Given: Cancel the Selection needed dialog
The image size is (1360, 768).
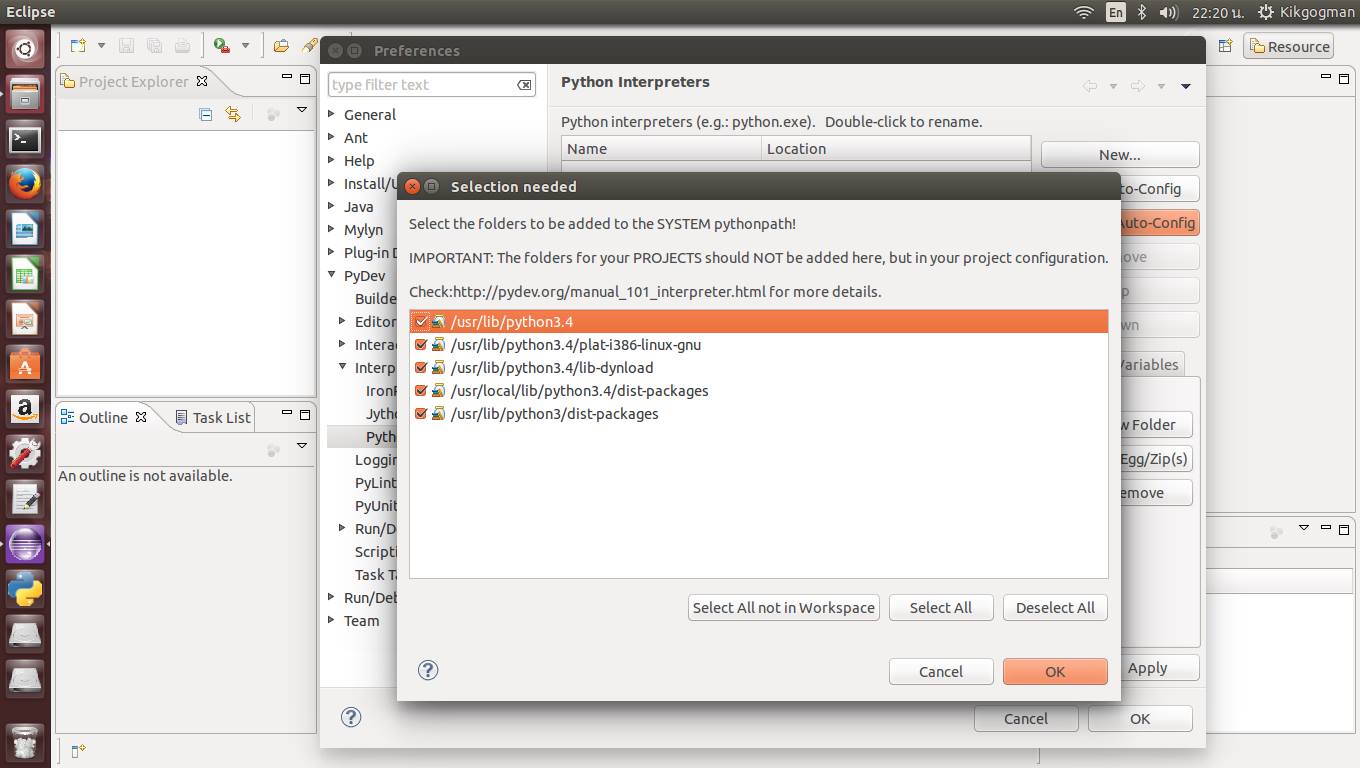Looking at the screenshot, I should (941, 671).
